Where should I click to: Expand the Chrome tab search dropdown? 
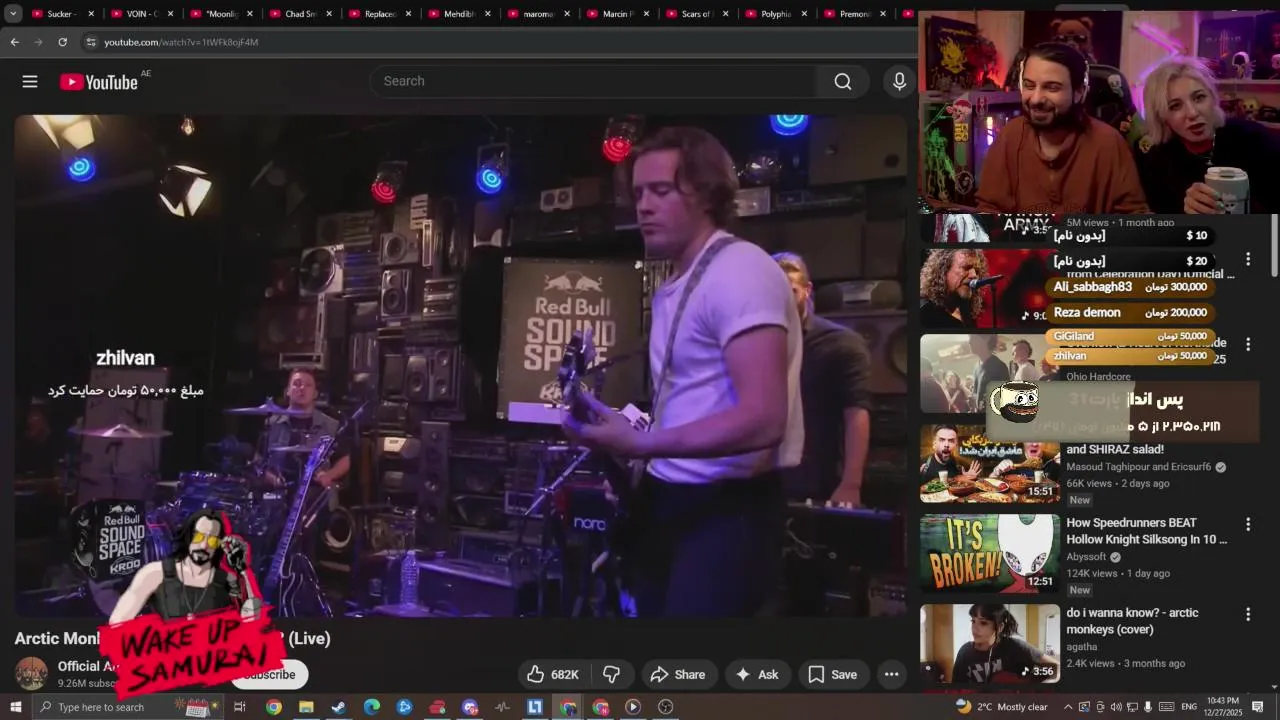click(x=13, y=14)
